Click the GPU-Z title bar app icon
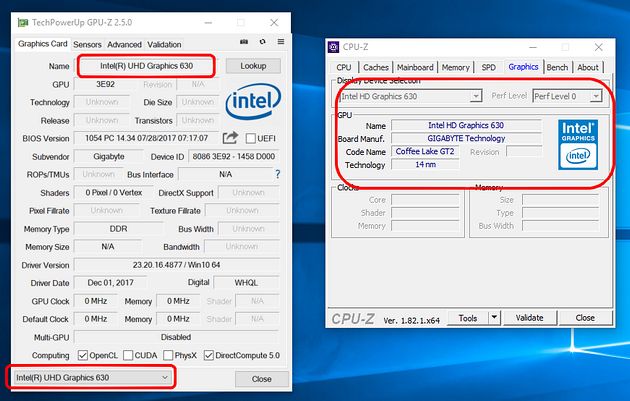The image size is (630, 401). [23, 23]
